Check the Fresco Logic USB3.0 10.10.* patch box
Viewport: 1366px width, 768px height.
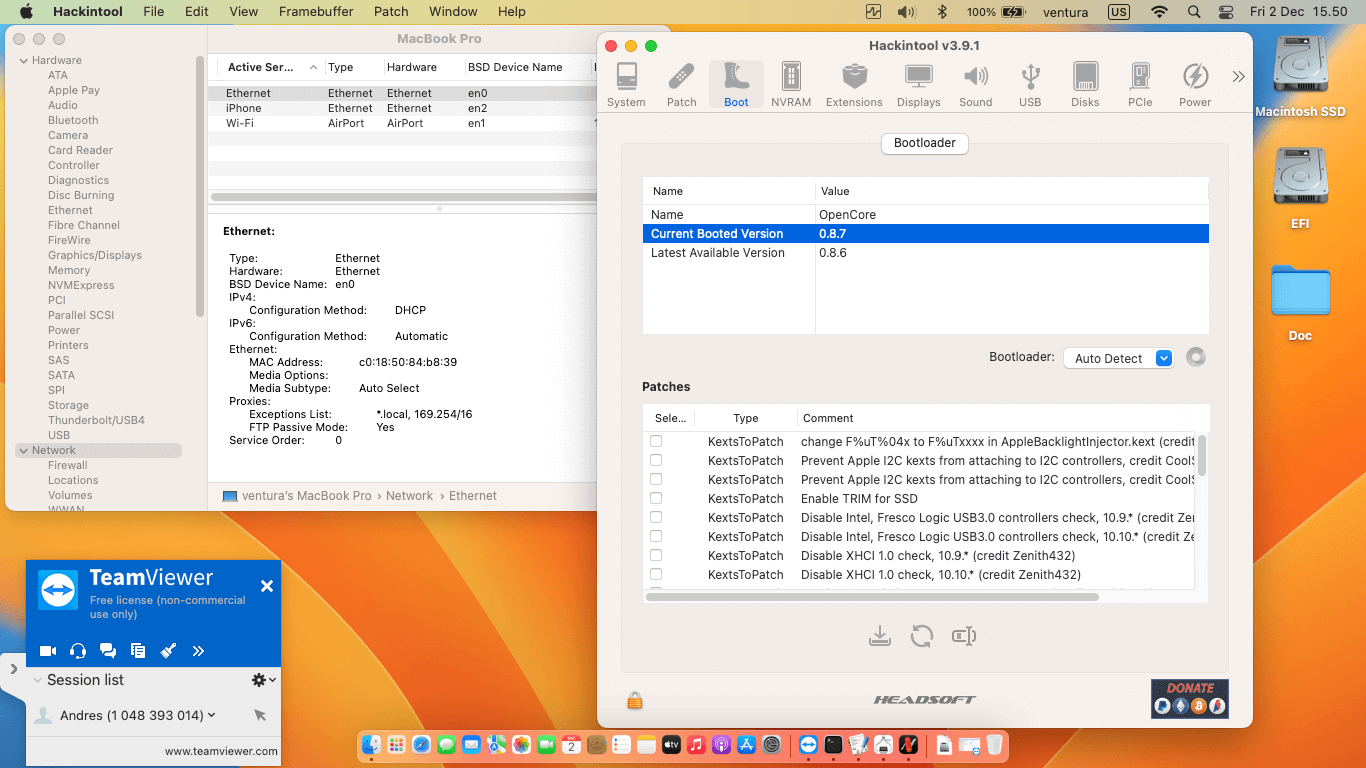pyautogui.click(x=656, y=536)
